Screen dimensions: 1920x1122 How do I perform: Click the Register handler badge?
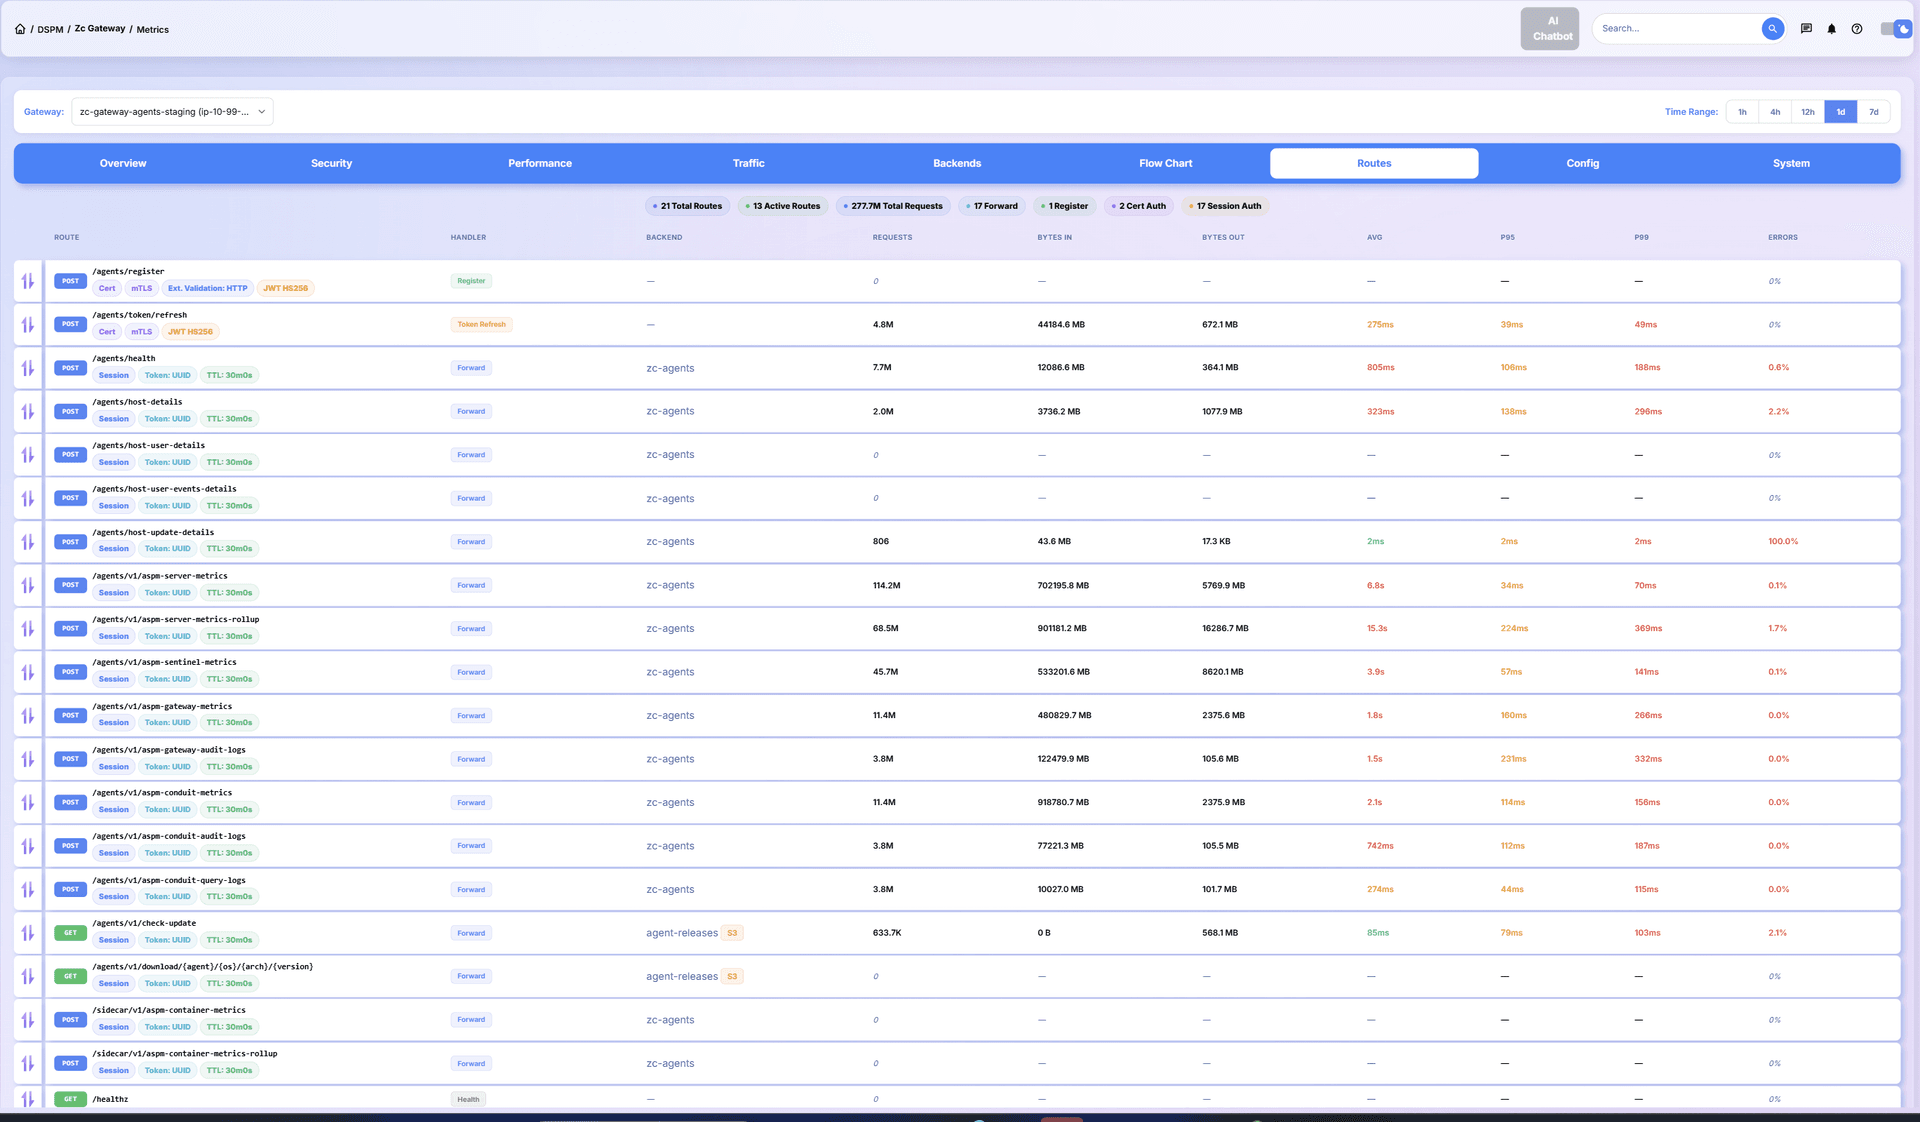coord(471,281)
